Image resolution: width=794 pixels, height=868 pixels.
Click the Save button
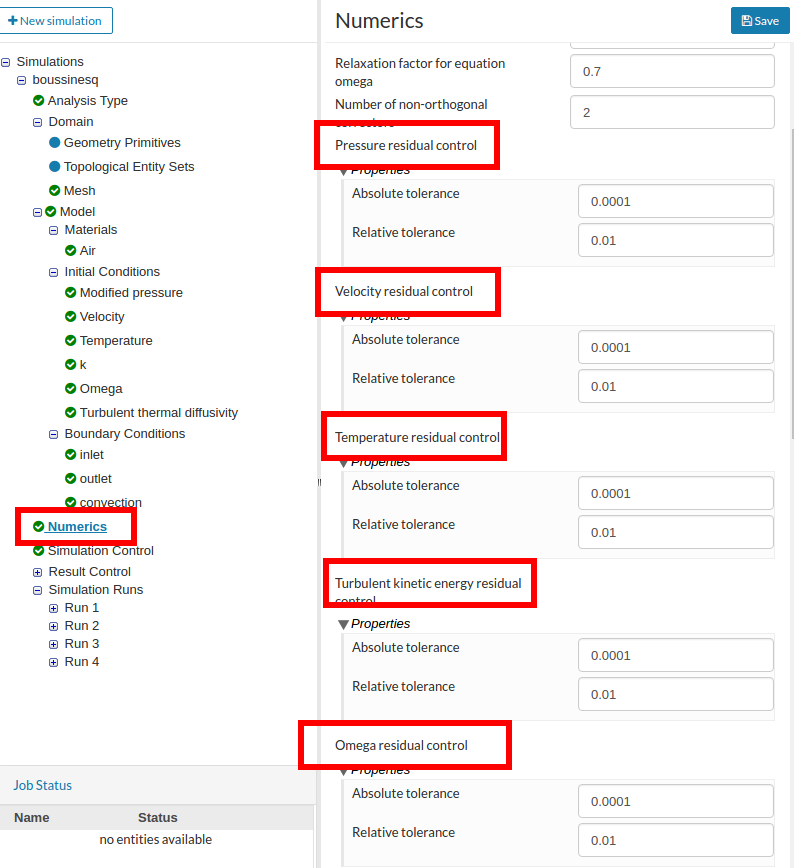tap(760, 21)
